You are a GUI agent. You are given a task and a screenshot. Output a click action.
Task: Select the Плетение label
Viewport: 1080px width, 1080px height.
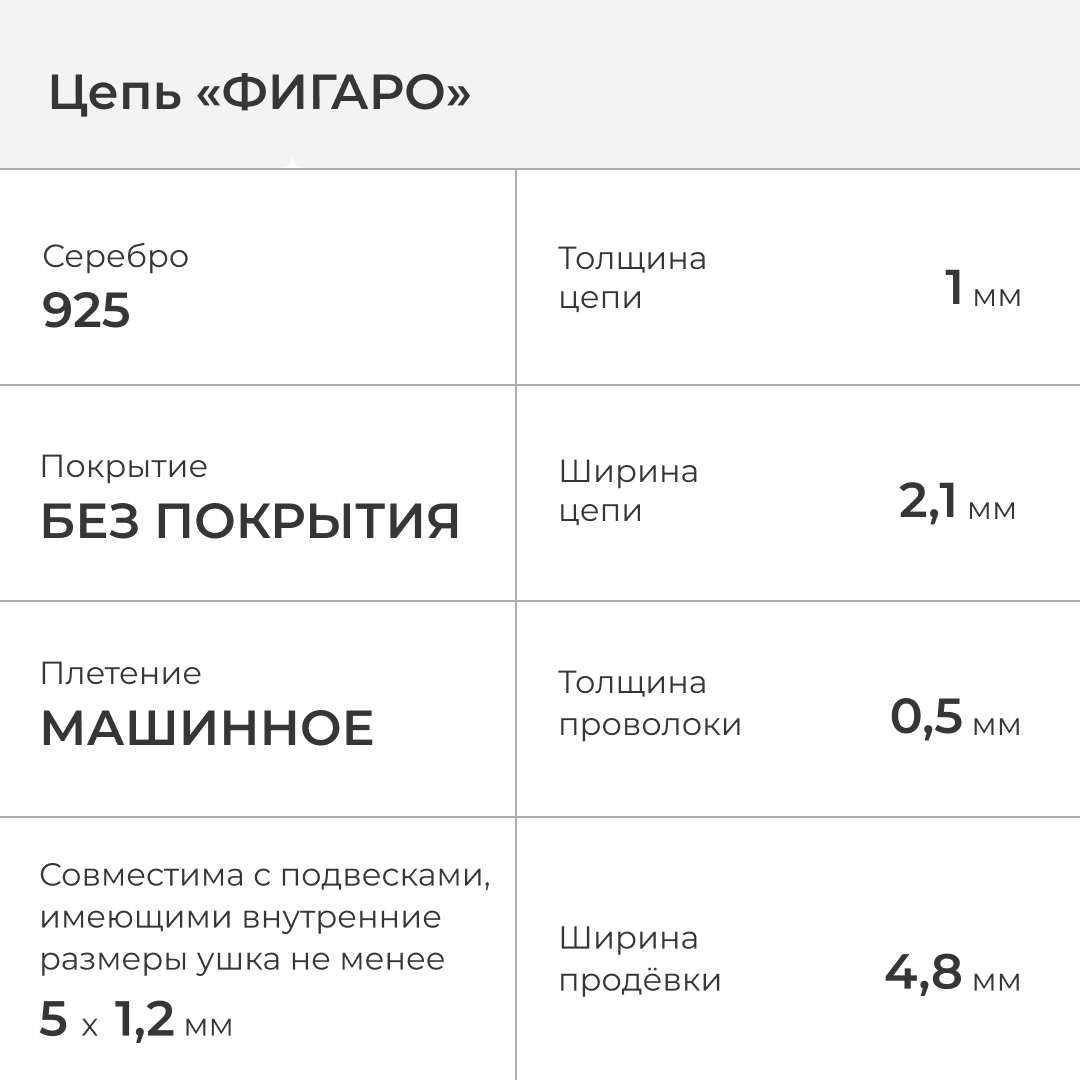point(121,673)
